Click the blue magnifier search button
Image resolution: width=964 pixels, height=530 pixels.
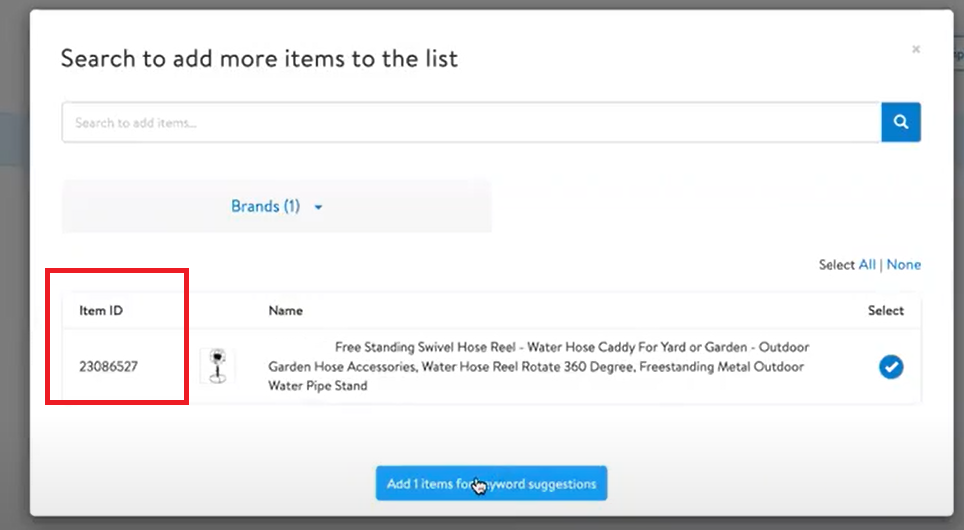point(900,122)
